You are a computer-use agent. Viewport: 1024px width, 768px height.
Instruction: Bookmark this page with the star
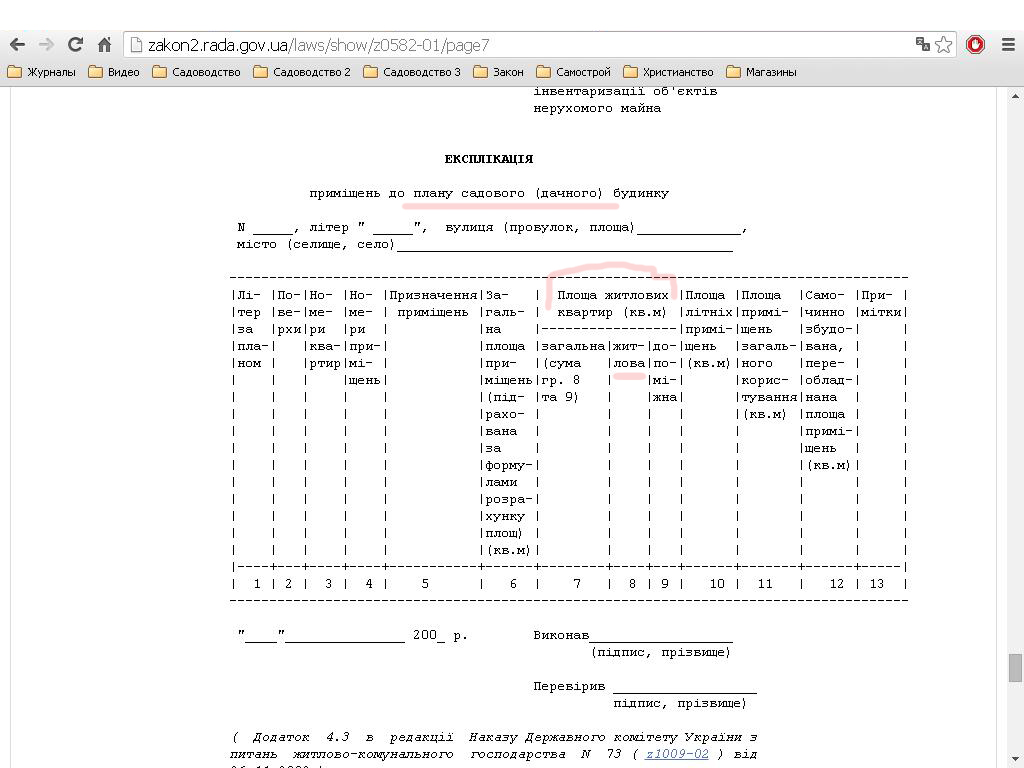point(943,44)
